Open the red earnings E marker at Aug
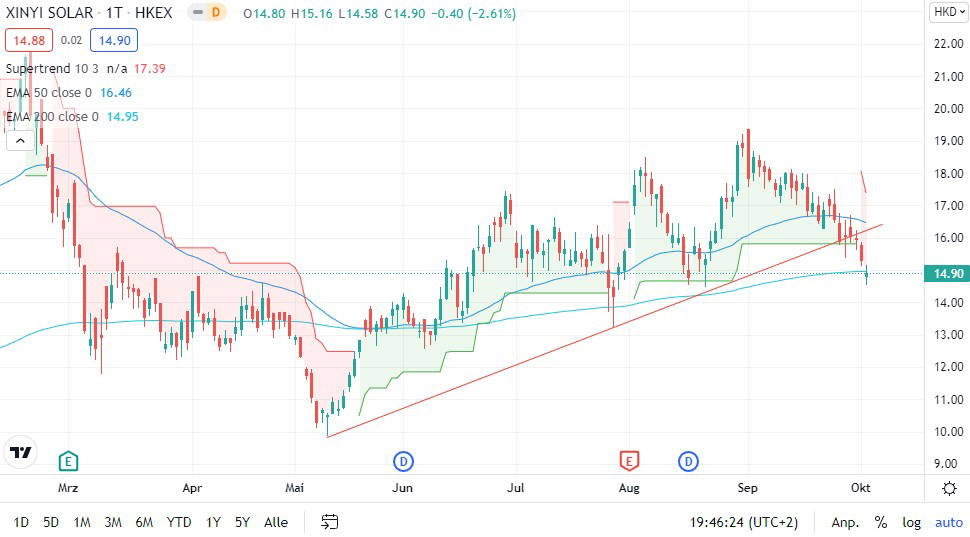Screen dimensions: 970x537 click(x=629, y=461)
